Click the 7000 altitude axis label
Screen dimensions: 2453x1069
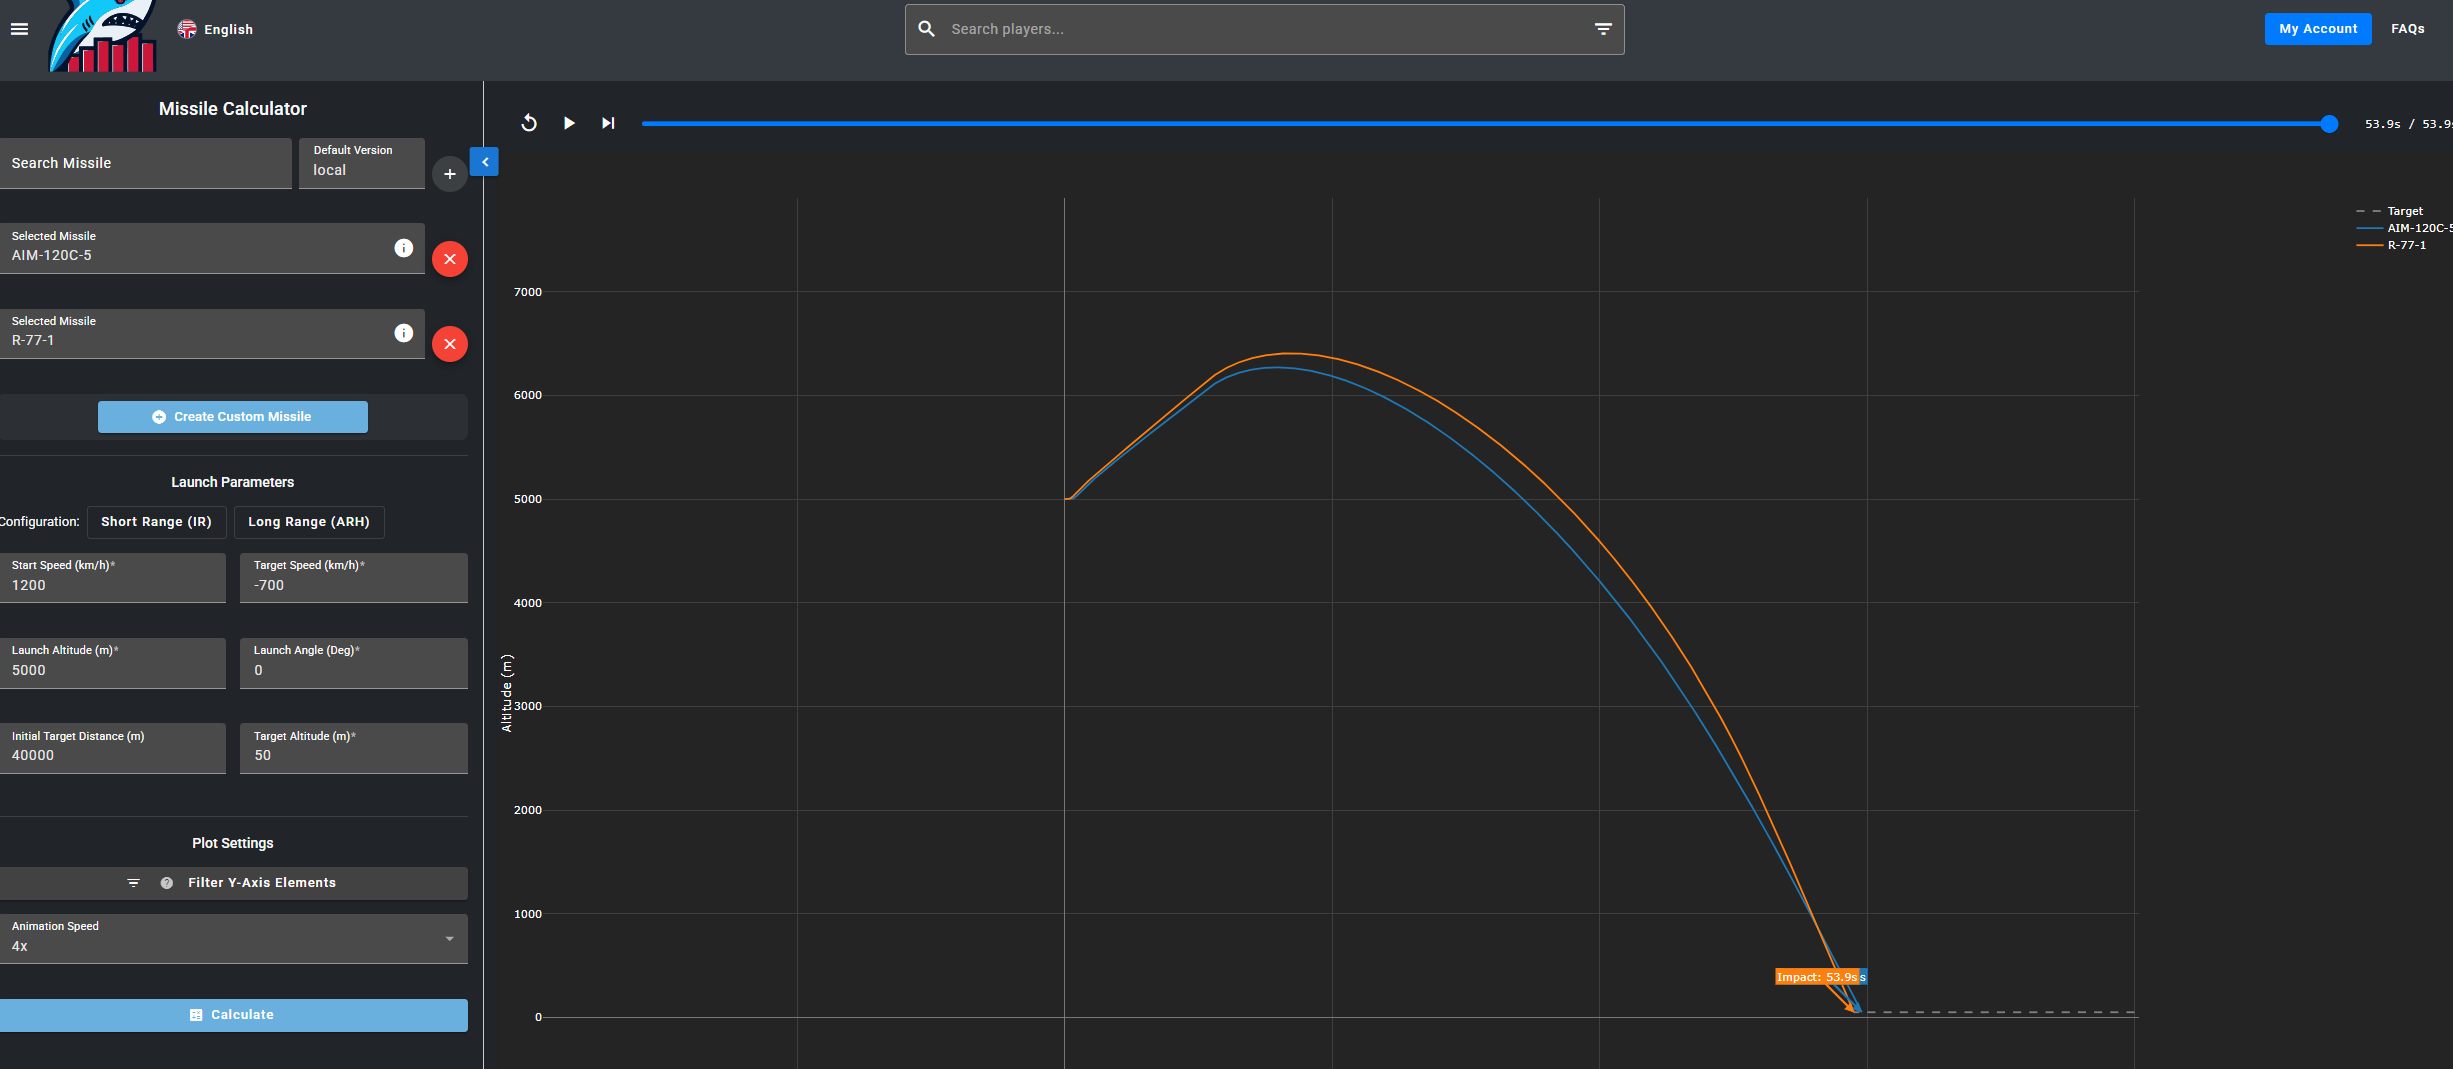pyautogui.click(x=528, y=292)
